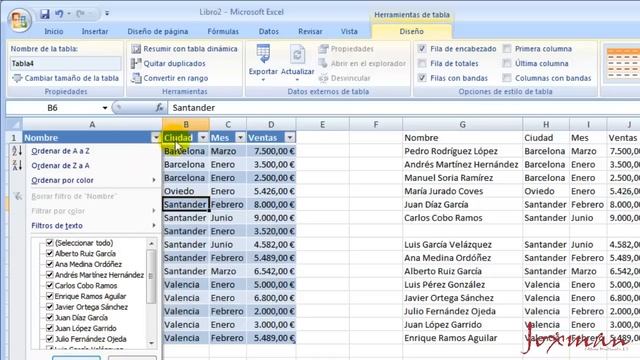Image resolution: width=640 pixels, height=360 pixels.
Task: Click the Convertir en rango icon
Action: tap(136, 78)
